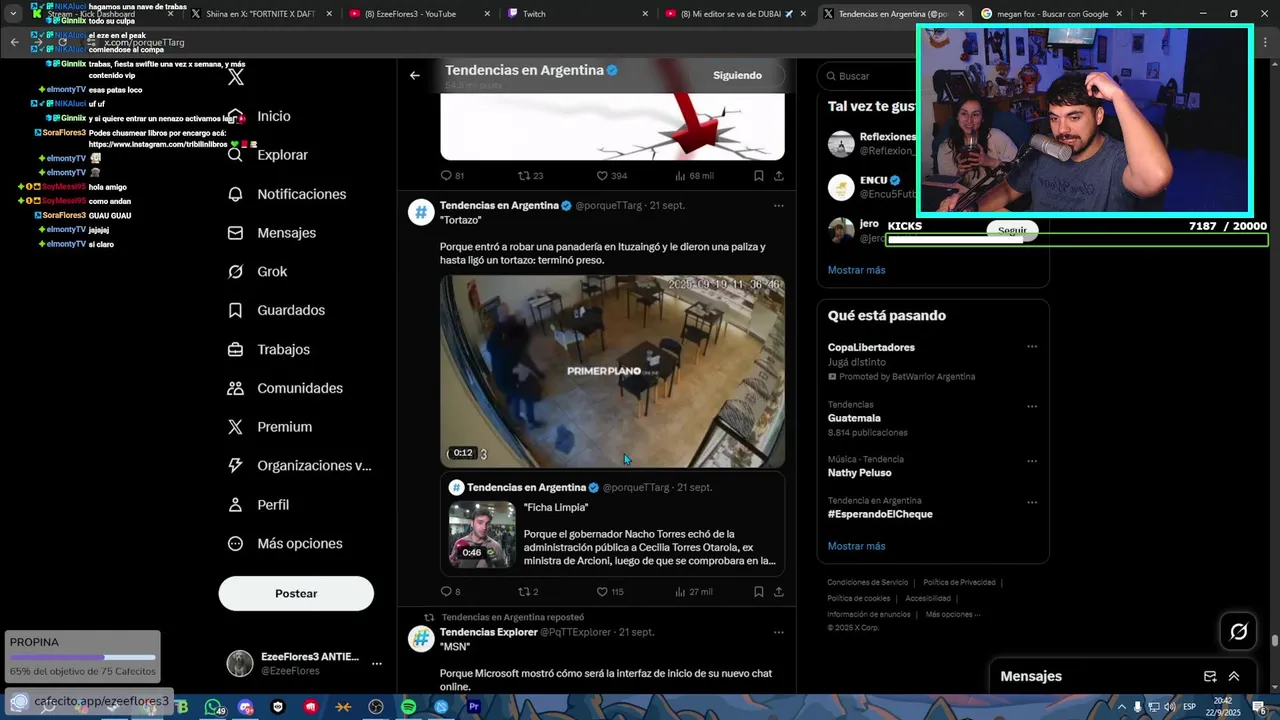Open options for Nathy Peluso trend
The height and width of the screenshot is (720, 1280).
coord(1032,461)
